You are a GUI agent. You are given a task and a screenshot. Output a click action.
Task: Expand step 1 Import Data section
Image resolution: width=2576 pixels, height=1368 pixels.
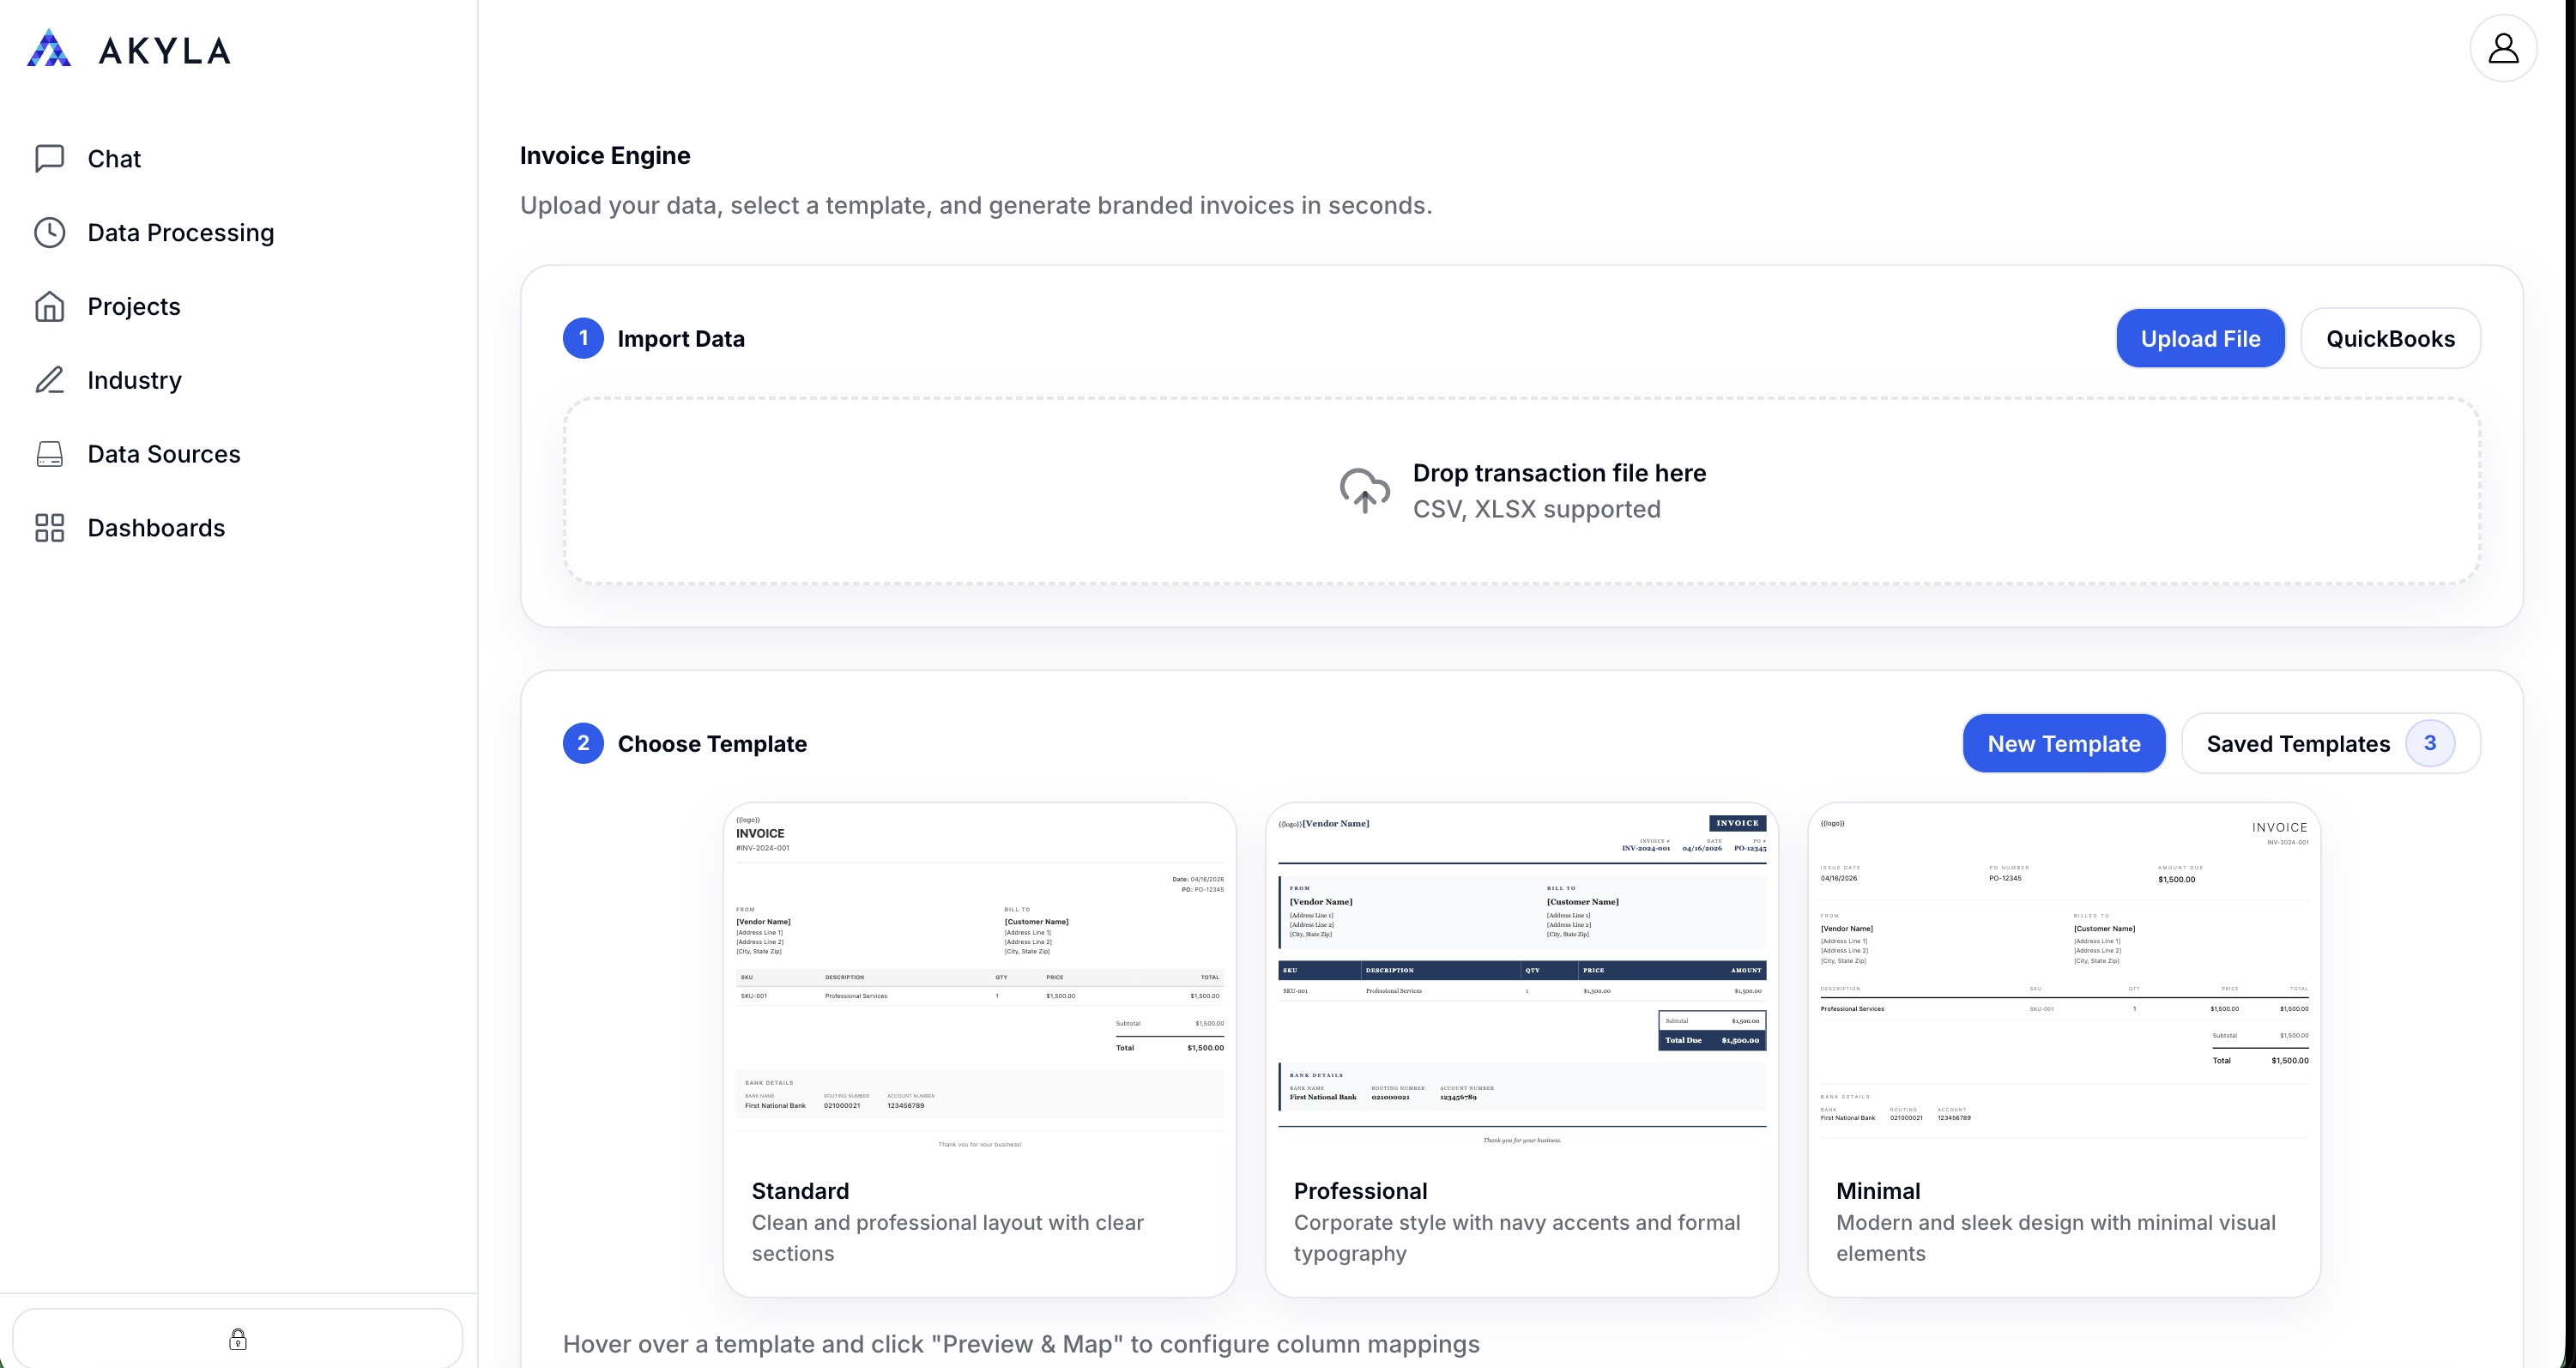point(681,338)
